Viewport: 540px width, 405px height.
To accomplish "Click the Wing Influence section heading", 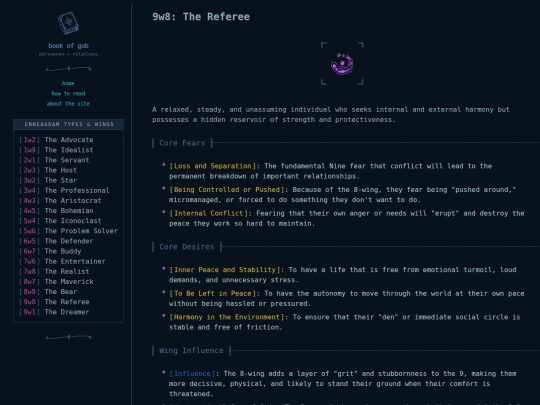I will (x=191, y=351).
